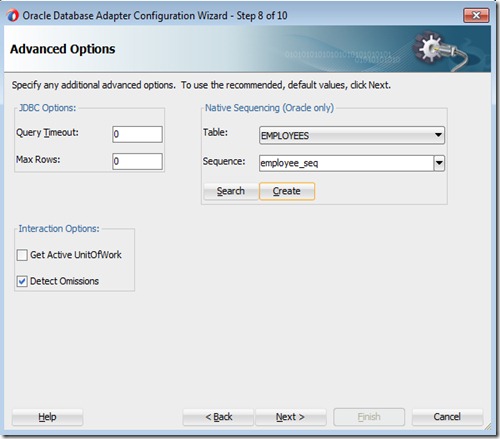Click the Create sequence button

pos(287,191)
